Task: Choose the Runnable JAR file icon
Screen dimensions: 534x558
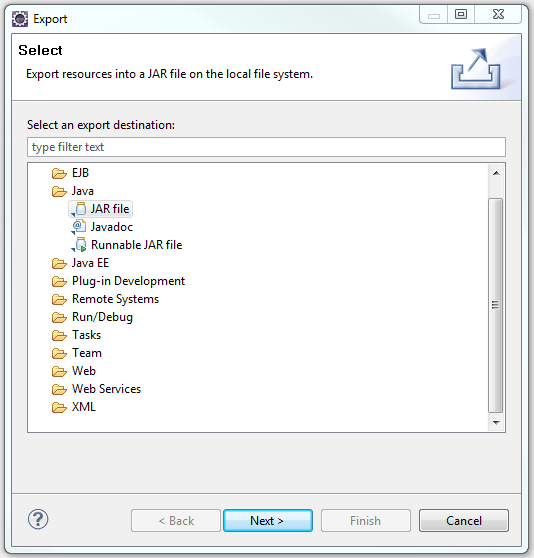Action: (80, 245)
